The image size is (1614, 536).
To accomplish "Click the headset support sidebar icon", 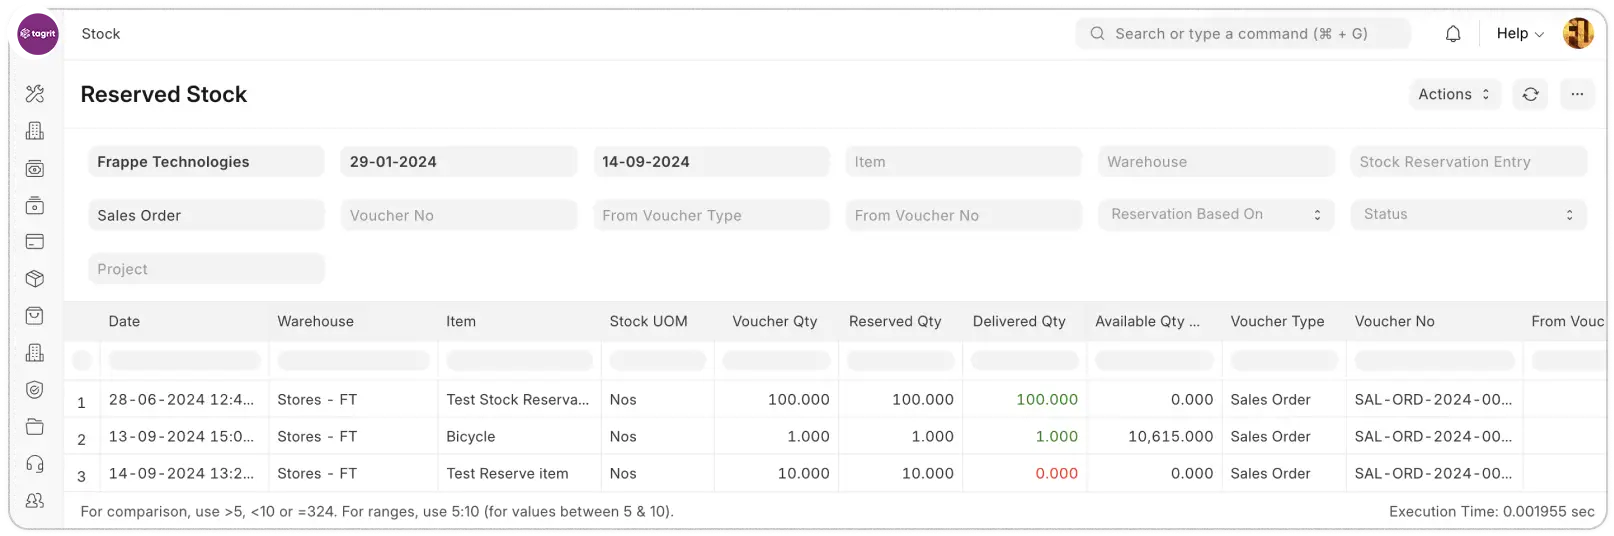I will point(35,464).
